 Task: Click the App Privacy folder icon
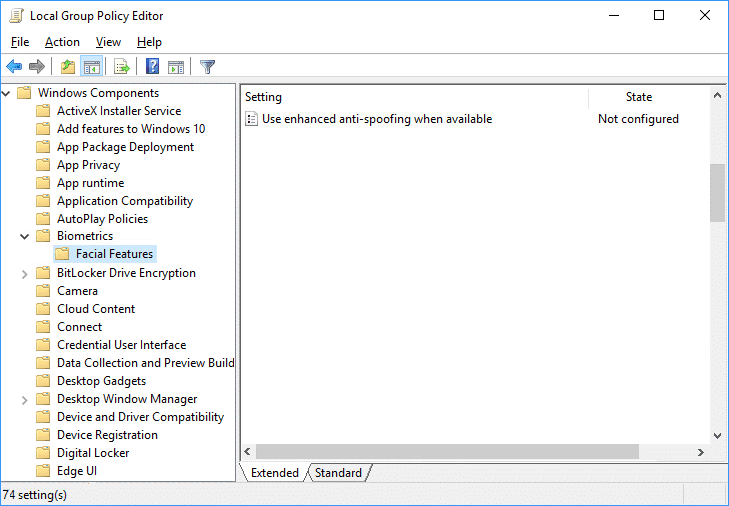coord(43,165)
